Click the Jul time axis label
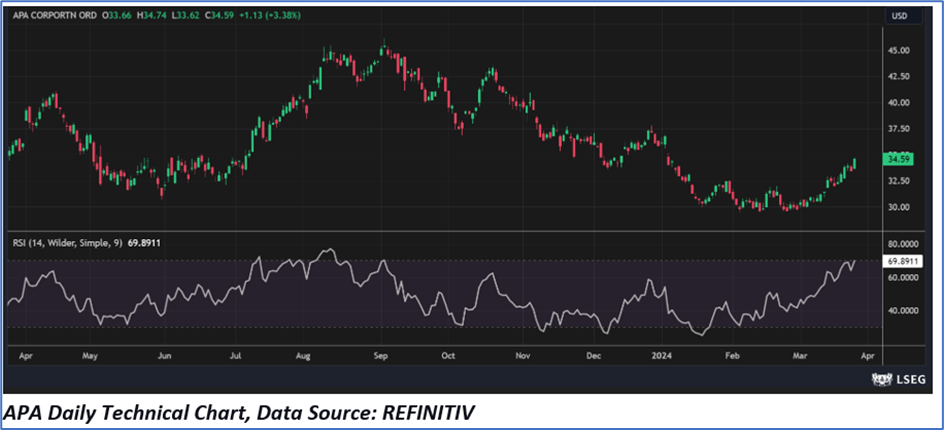The image size is (944, 430). 234,356
